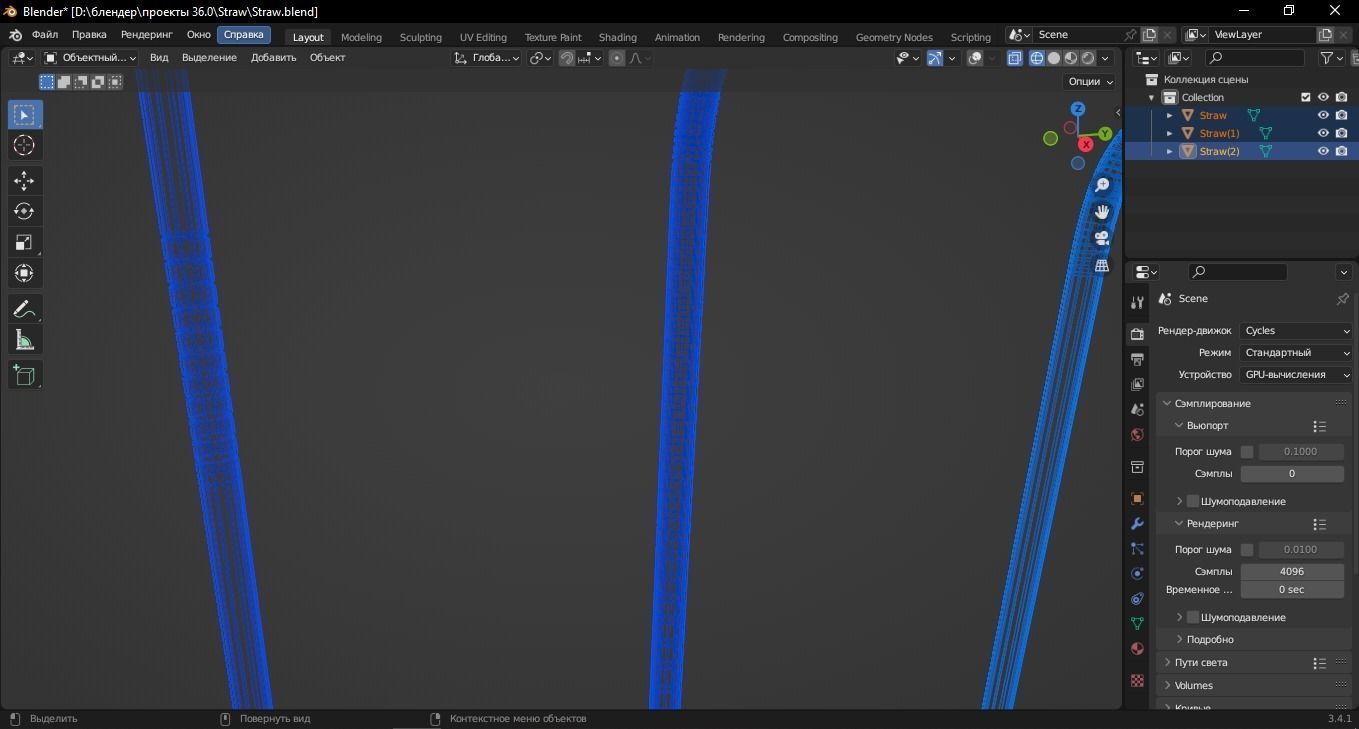Select the Measure tool
This screenshot has width=1359, height=729.
pyautogui.click(x=24, y=341)
